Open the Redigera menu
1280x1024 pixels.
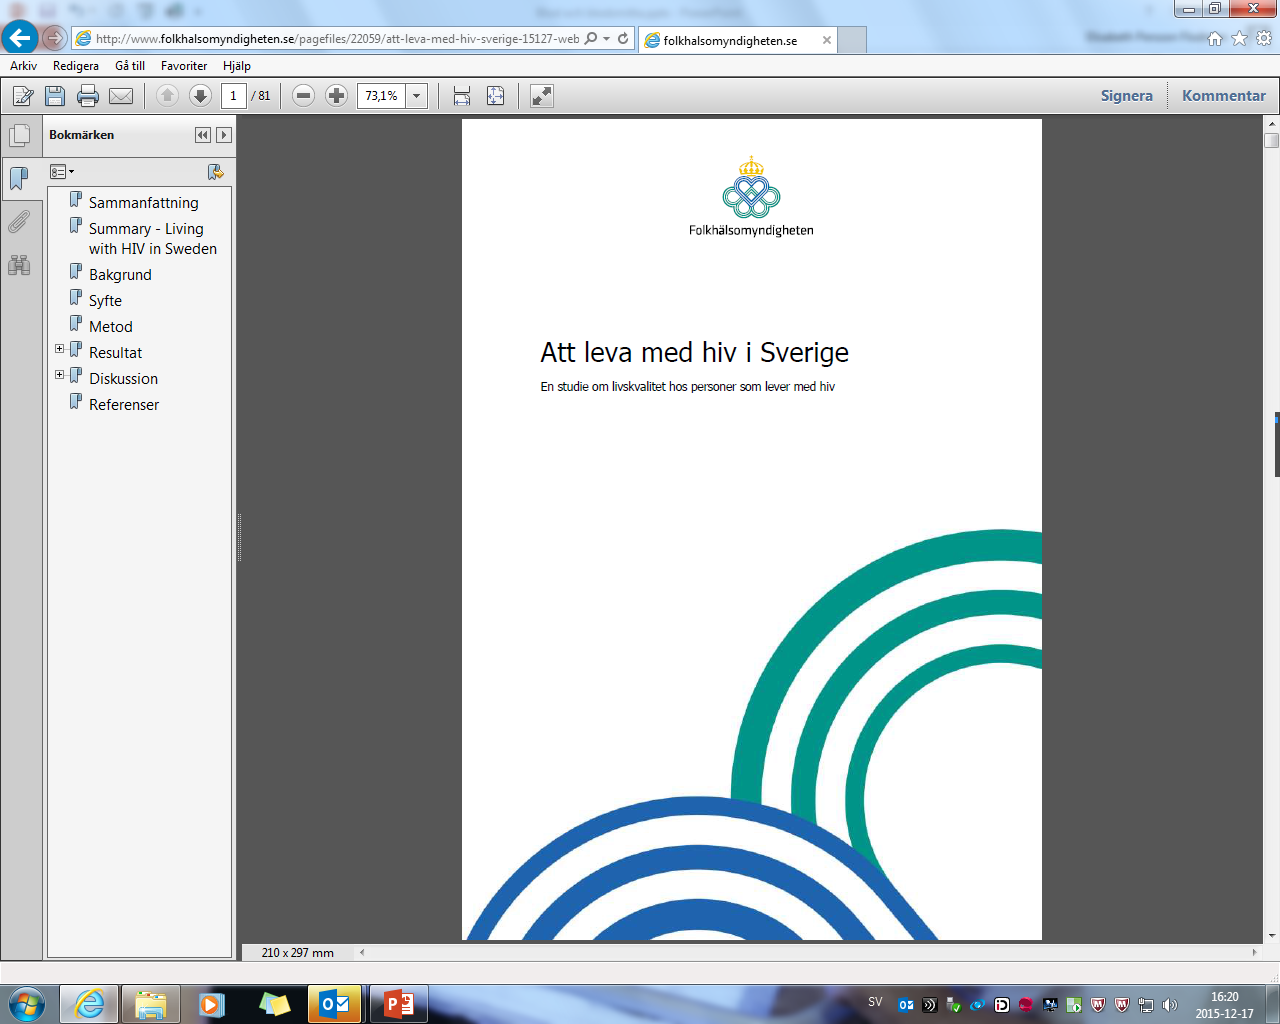point(76,66)
